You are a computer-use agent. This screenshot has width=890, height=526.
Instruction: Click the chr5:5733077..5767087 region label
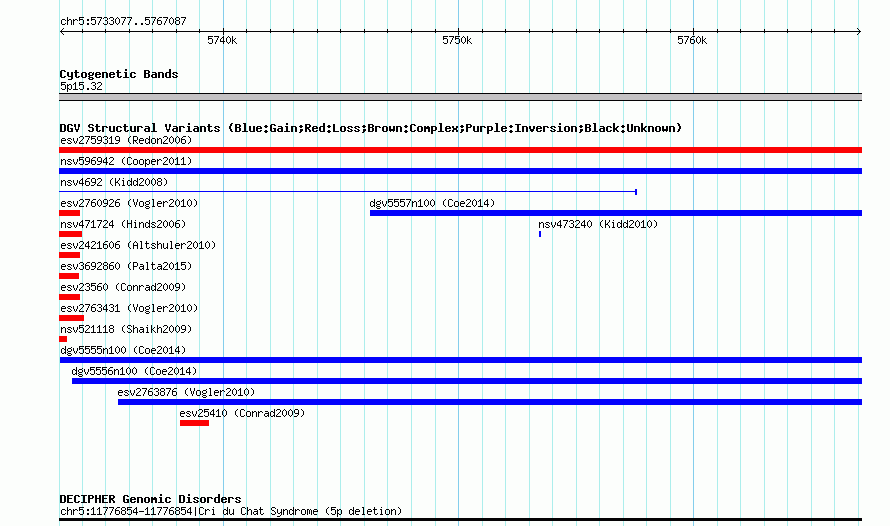click(123, 21)
